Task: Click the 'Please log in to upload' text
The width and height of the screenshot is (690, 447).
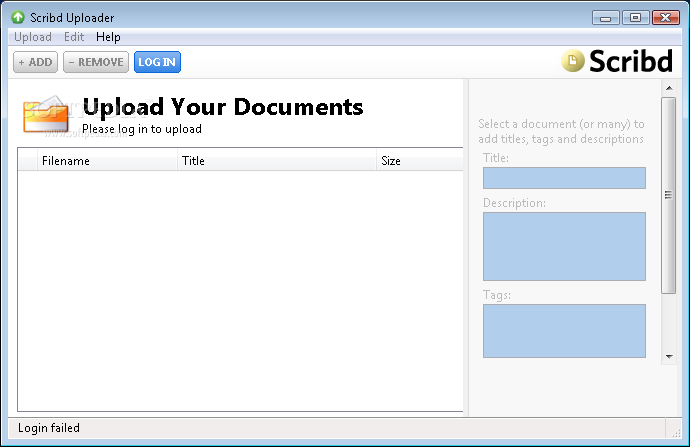Action: 142,129
